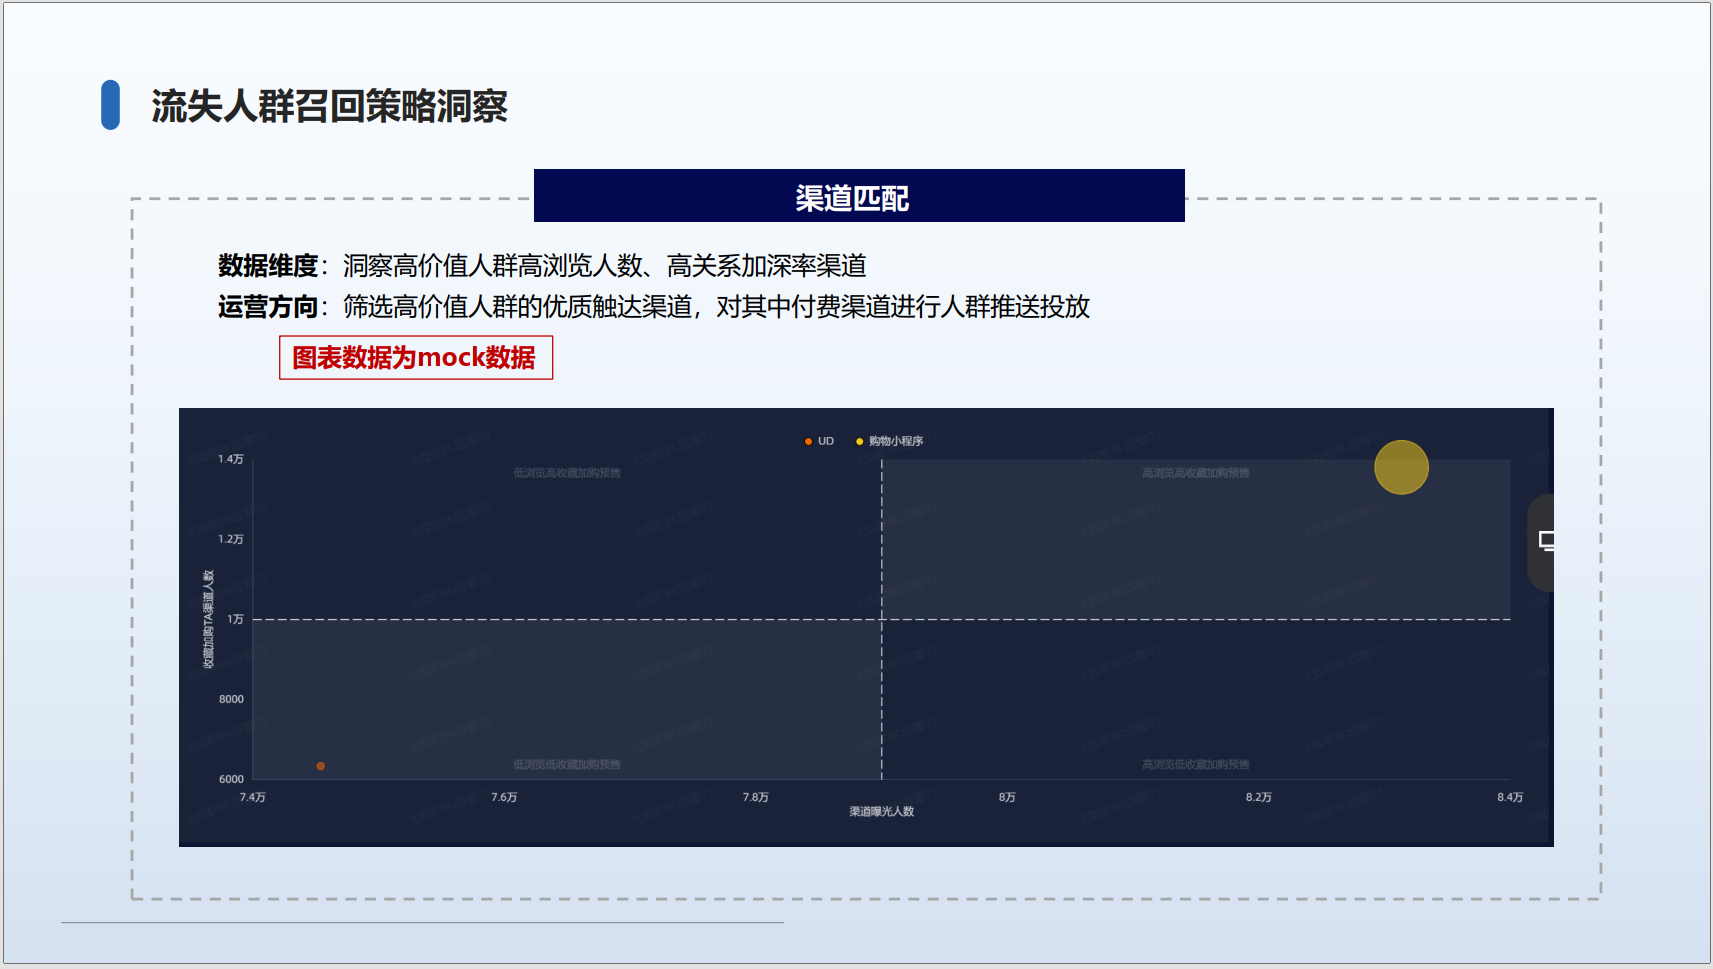Click the 运营方向 description line
Screen dimensions: 1713x969
(654, 306)
